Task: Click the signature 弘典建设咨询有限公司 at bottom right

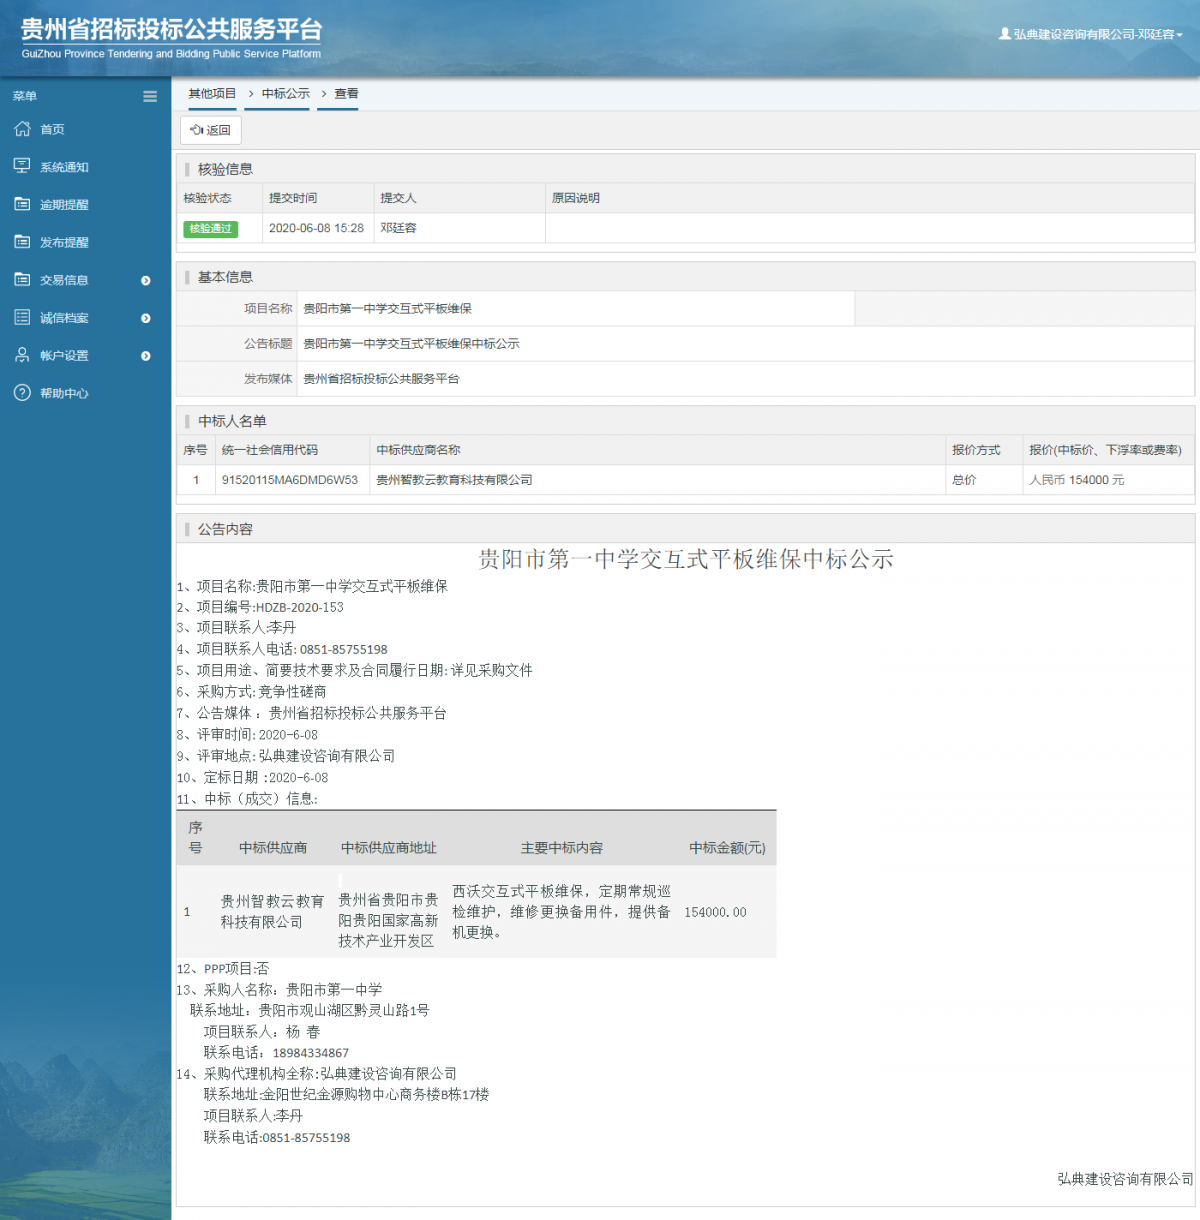Action: click(1125, 1180)
